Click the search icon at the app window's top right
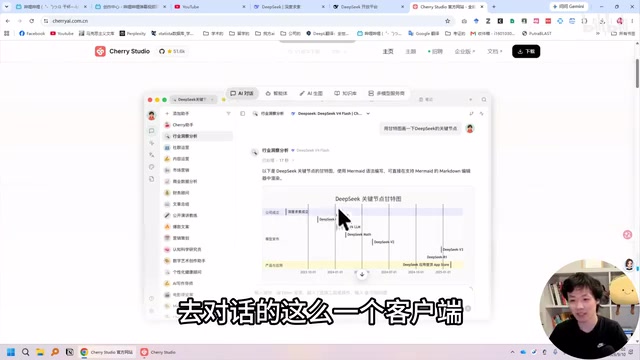640x360 pixels. coord(484,100)
